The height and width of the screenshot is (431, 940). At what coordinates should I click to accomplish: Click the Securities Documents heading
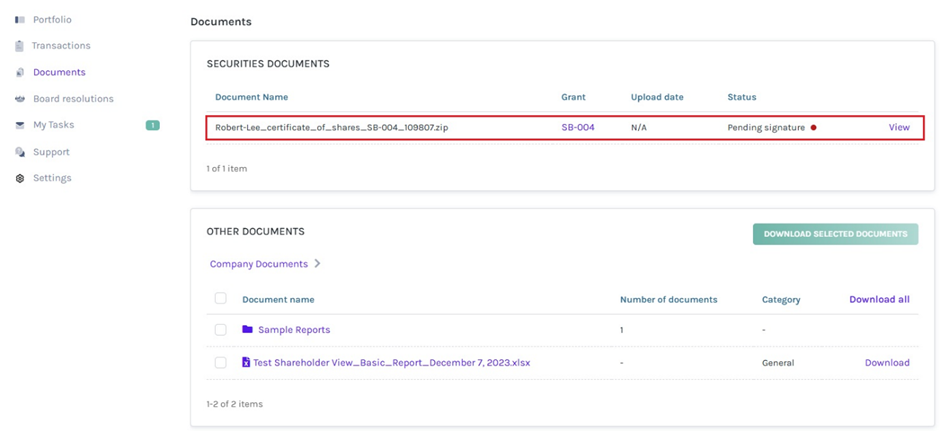(268, 64)
